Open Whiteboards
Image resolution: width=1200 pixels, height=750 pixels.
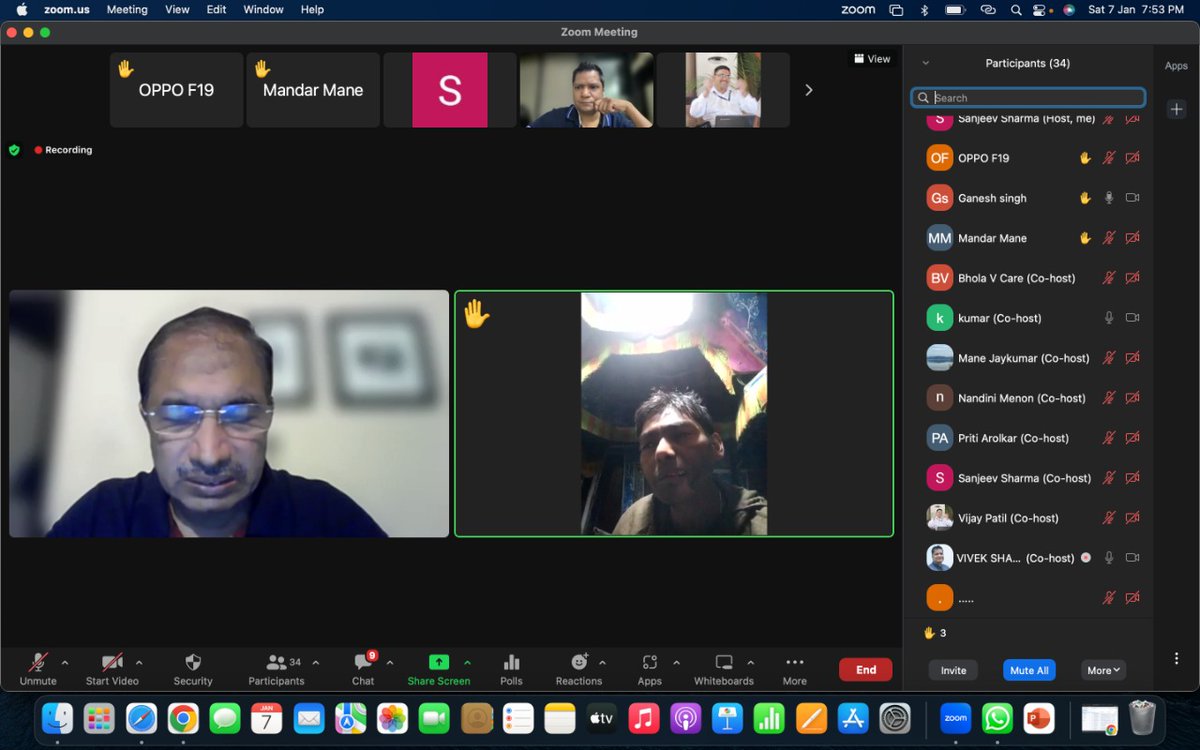[x=724, y=669]
